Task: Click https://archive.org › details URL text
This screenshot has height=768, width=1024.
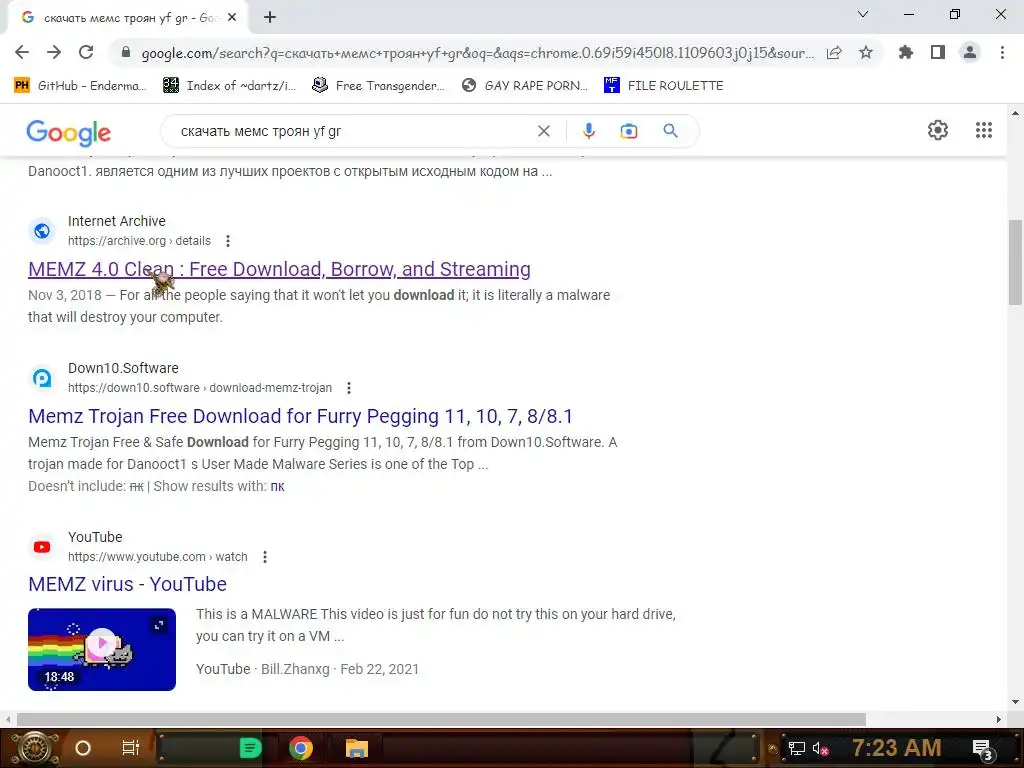Action: [x=139, y=241]
